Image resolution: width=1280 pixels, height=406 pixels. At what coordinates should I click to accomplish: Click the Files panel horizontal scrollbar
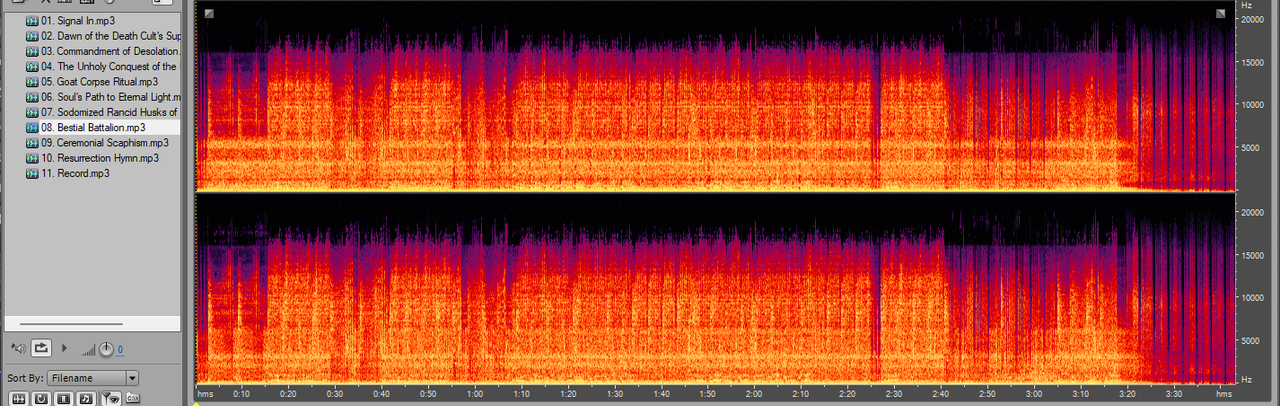pyautogui.click(x=70, y=324)
